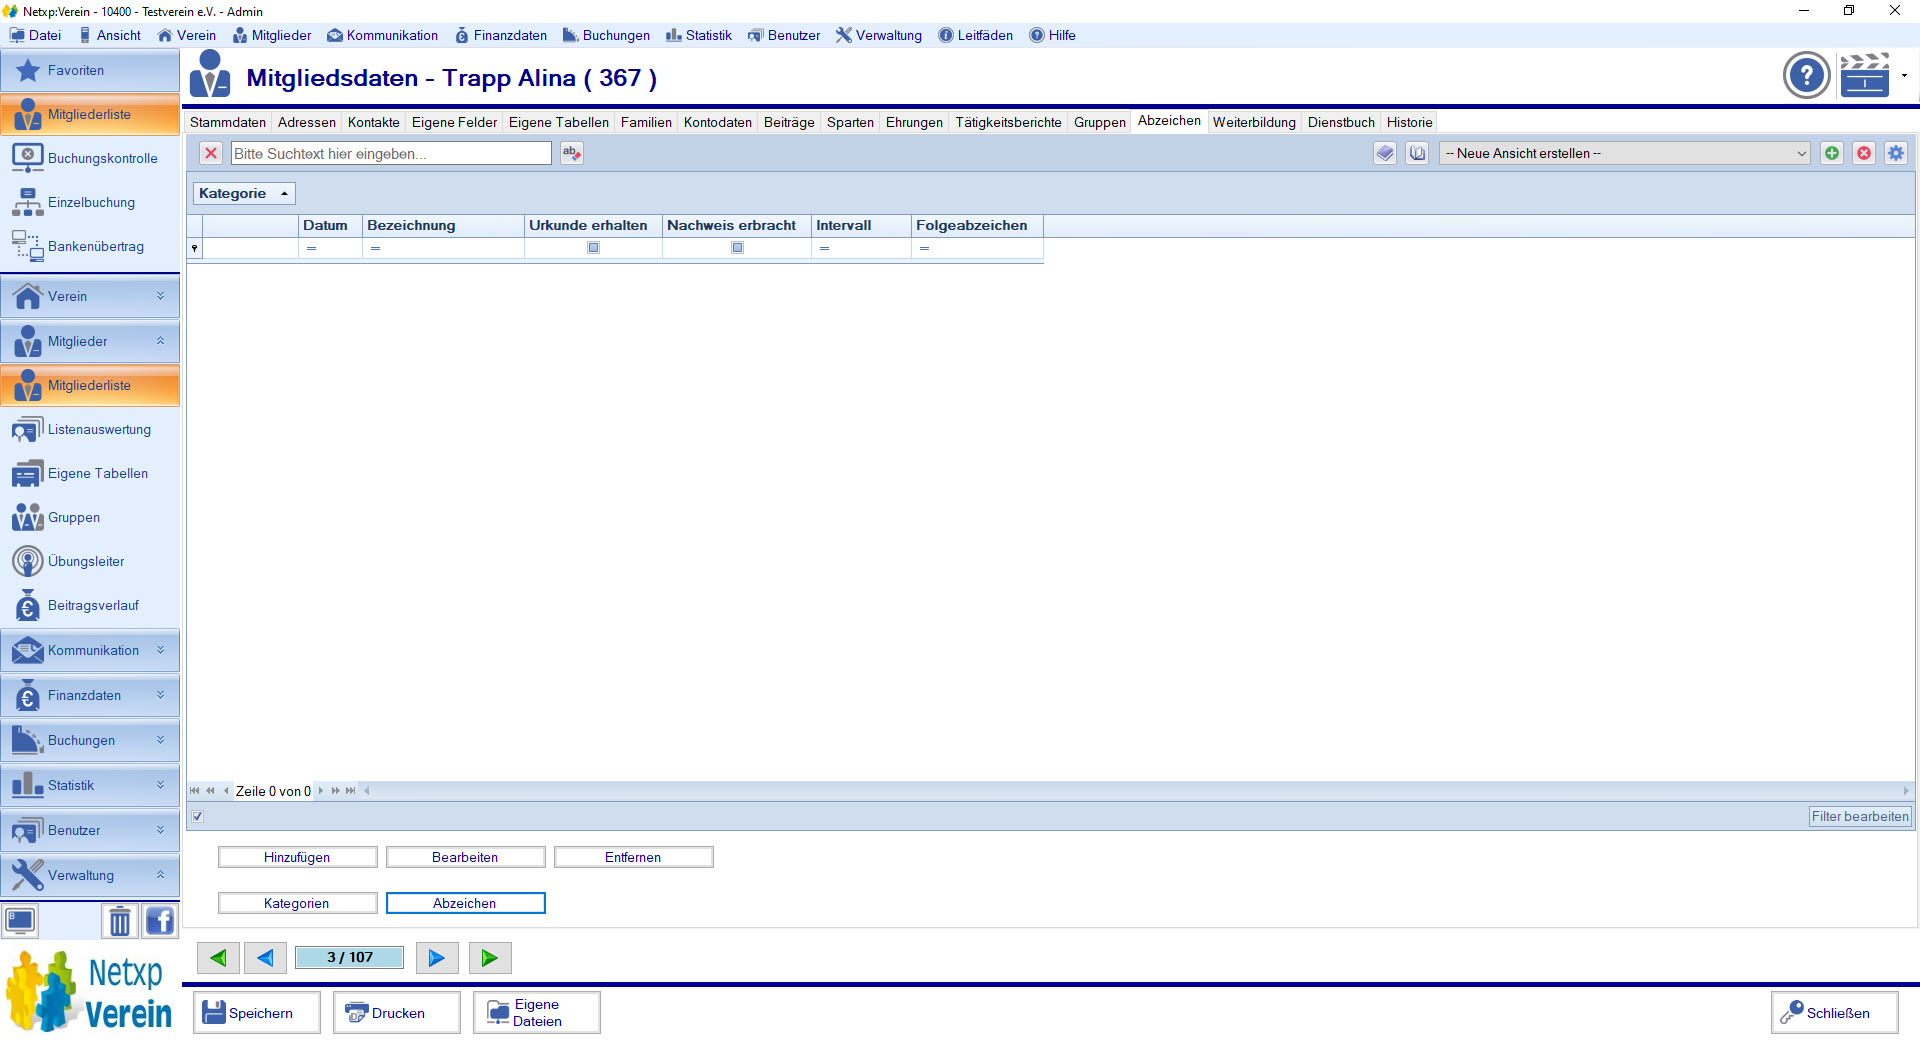
Task: Open the Neue Ansicht erstellen dropdown
Action: click(1624, 153)
